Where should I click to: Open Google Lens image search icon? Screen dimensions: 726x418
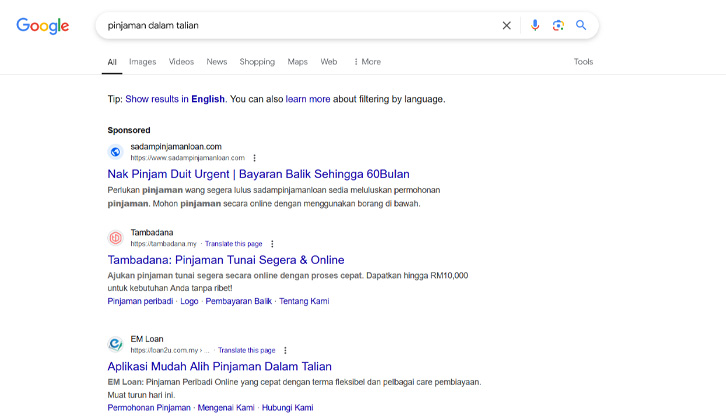tap(558, 25)
